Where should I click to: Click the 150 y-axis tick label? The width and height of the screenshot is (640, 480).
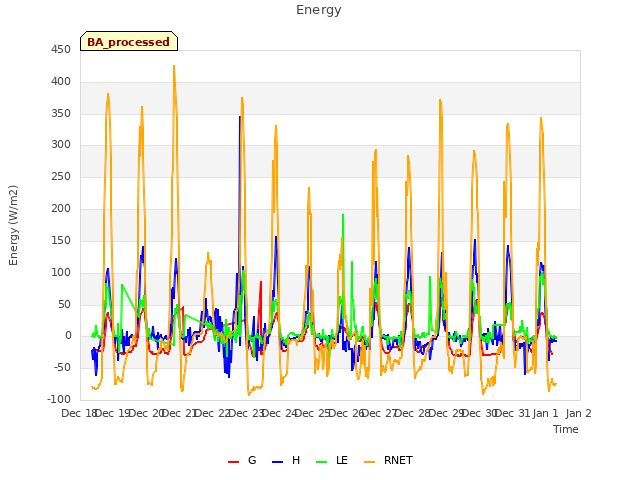61,240
